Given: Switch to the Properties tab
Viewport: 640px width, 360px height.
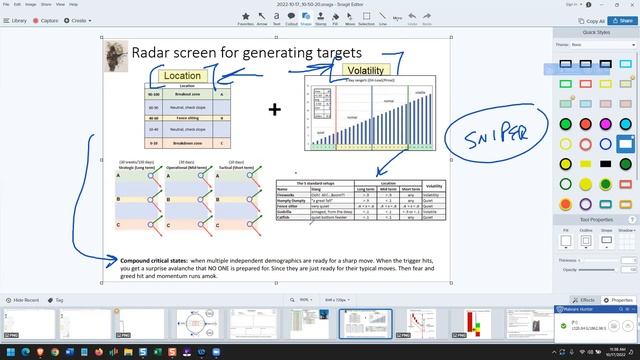Looking at the screenshot, I should [618, 300].
